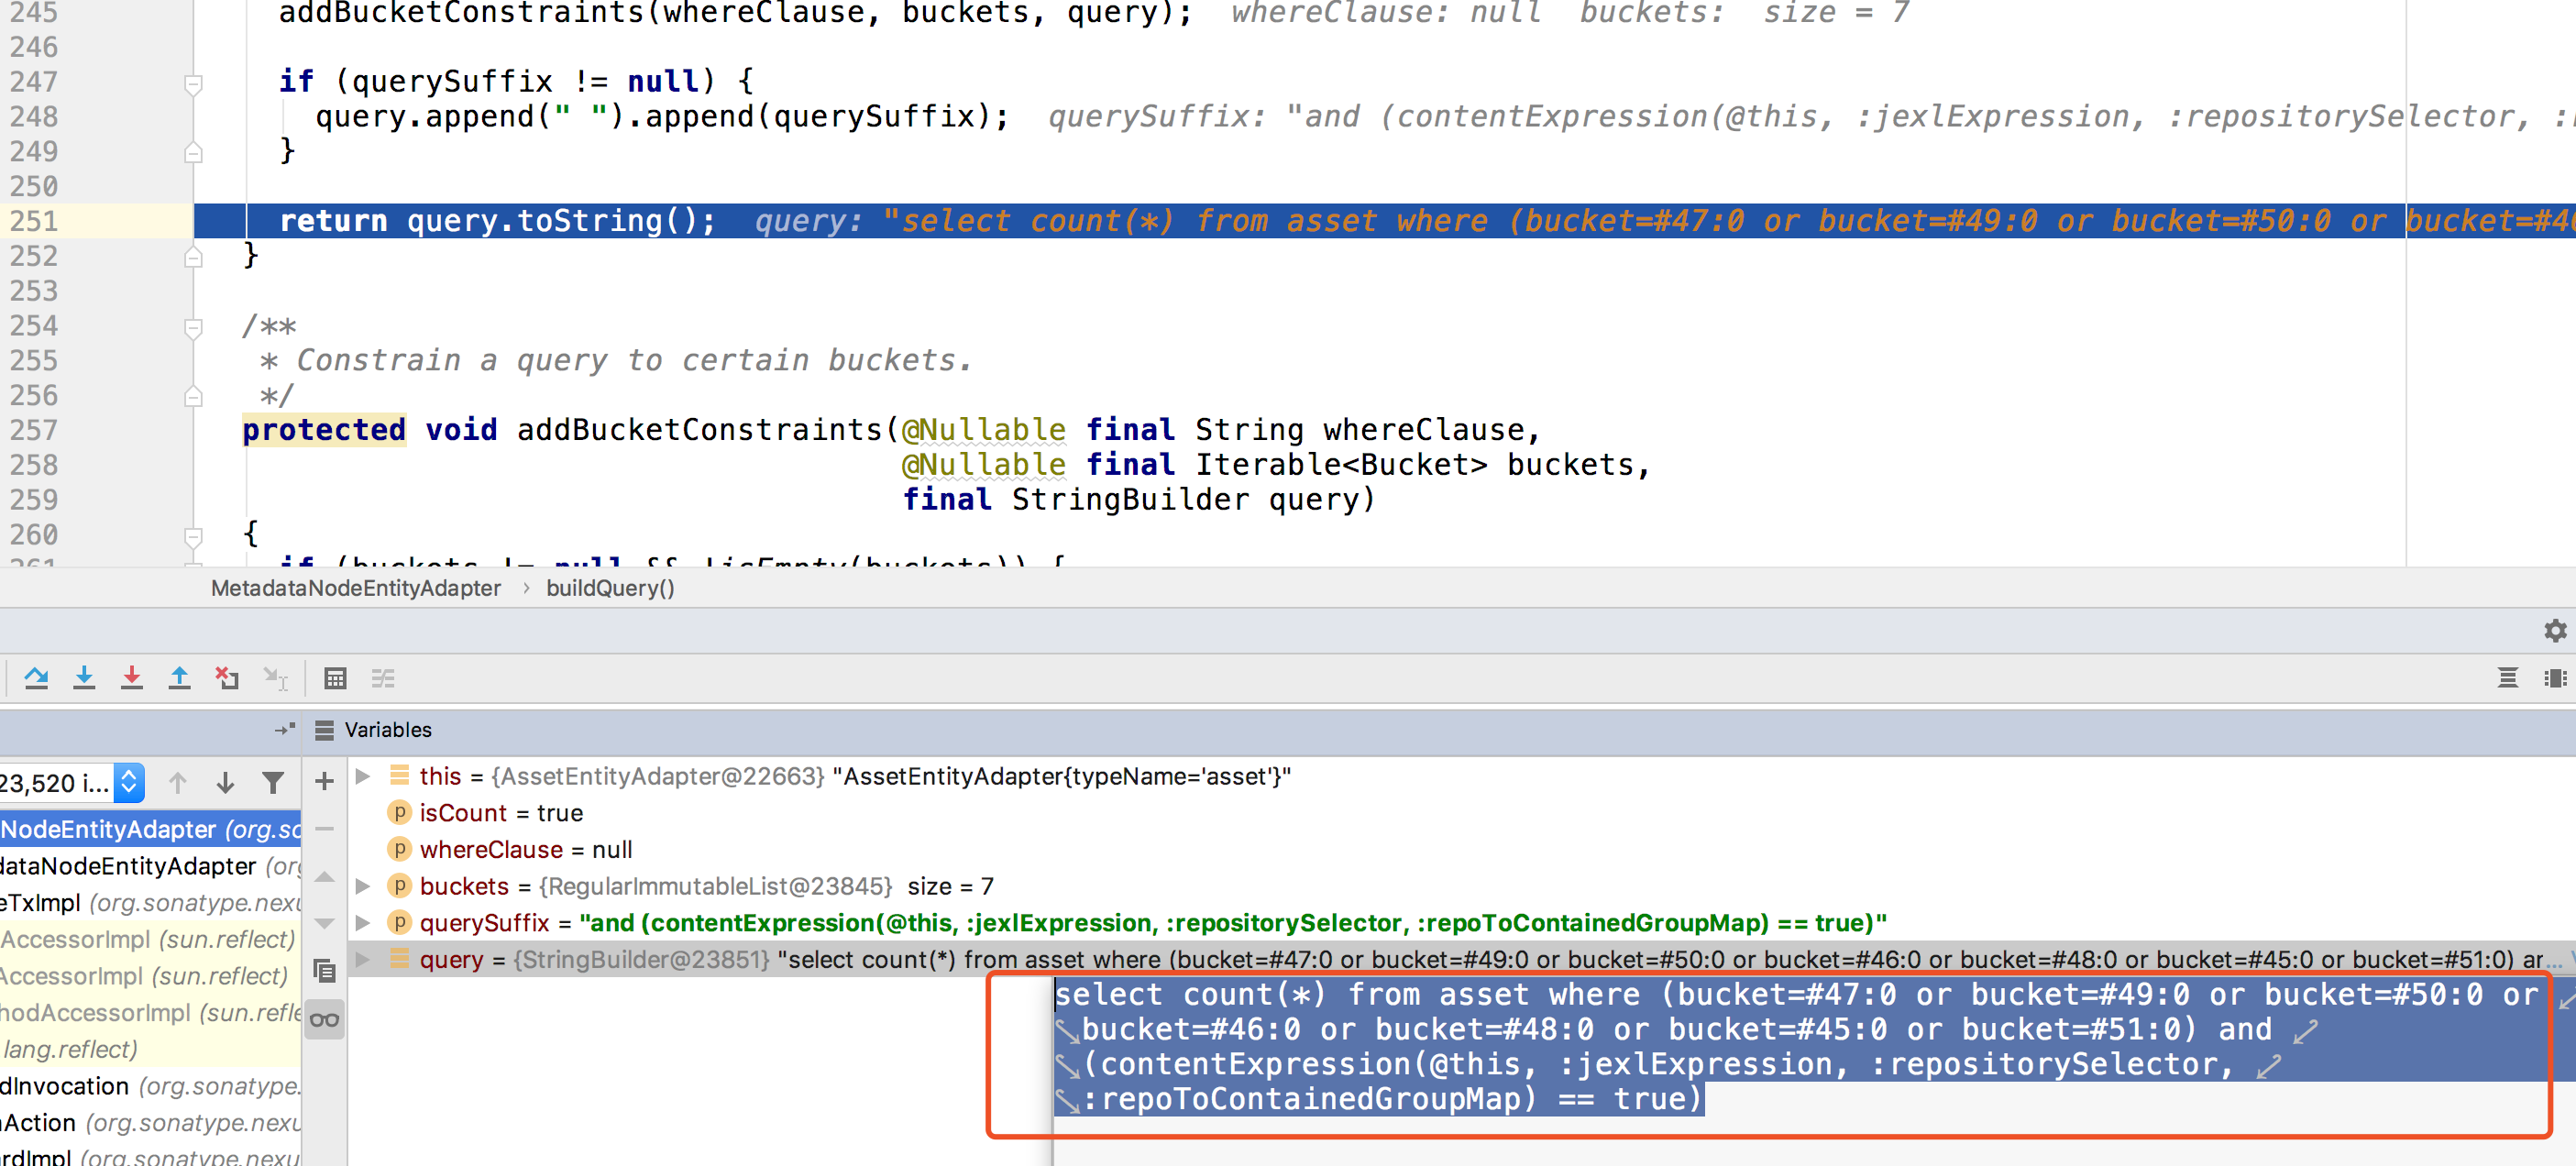Toggle fold marker at line 260

tap(194, 536)
